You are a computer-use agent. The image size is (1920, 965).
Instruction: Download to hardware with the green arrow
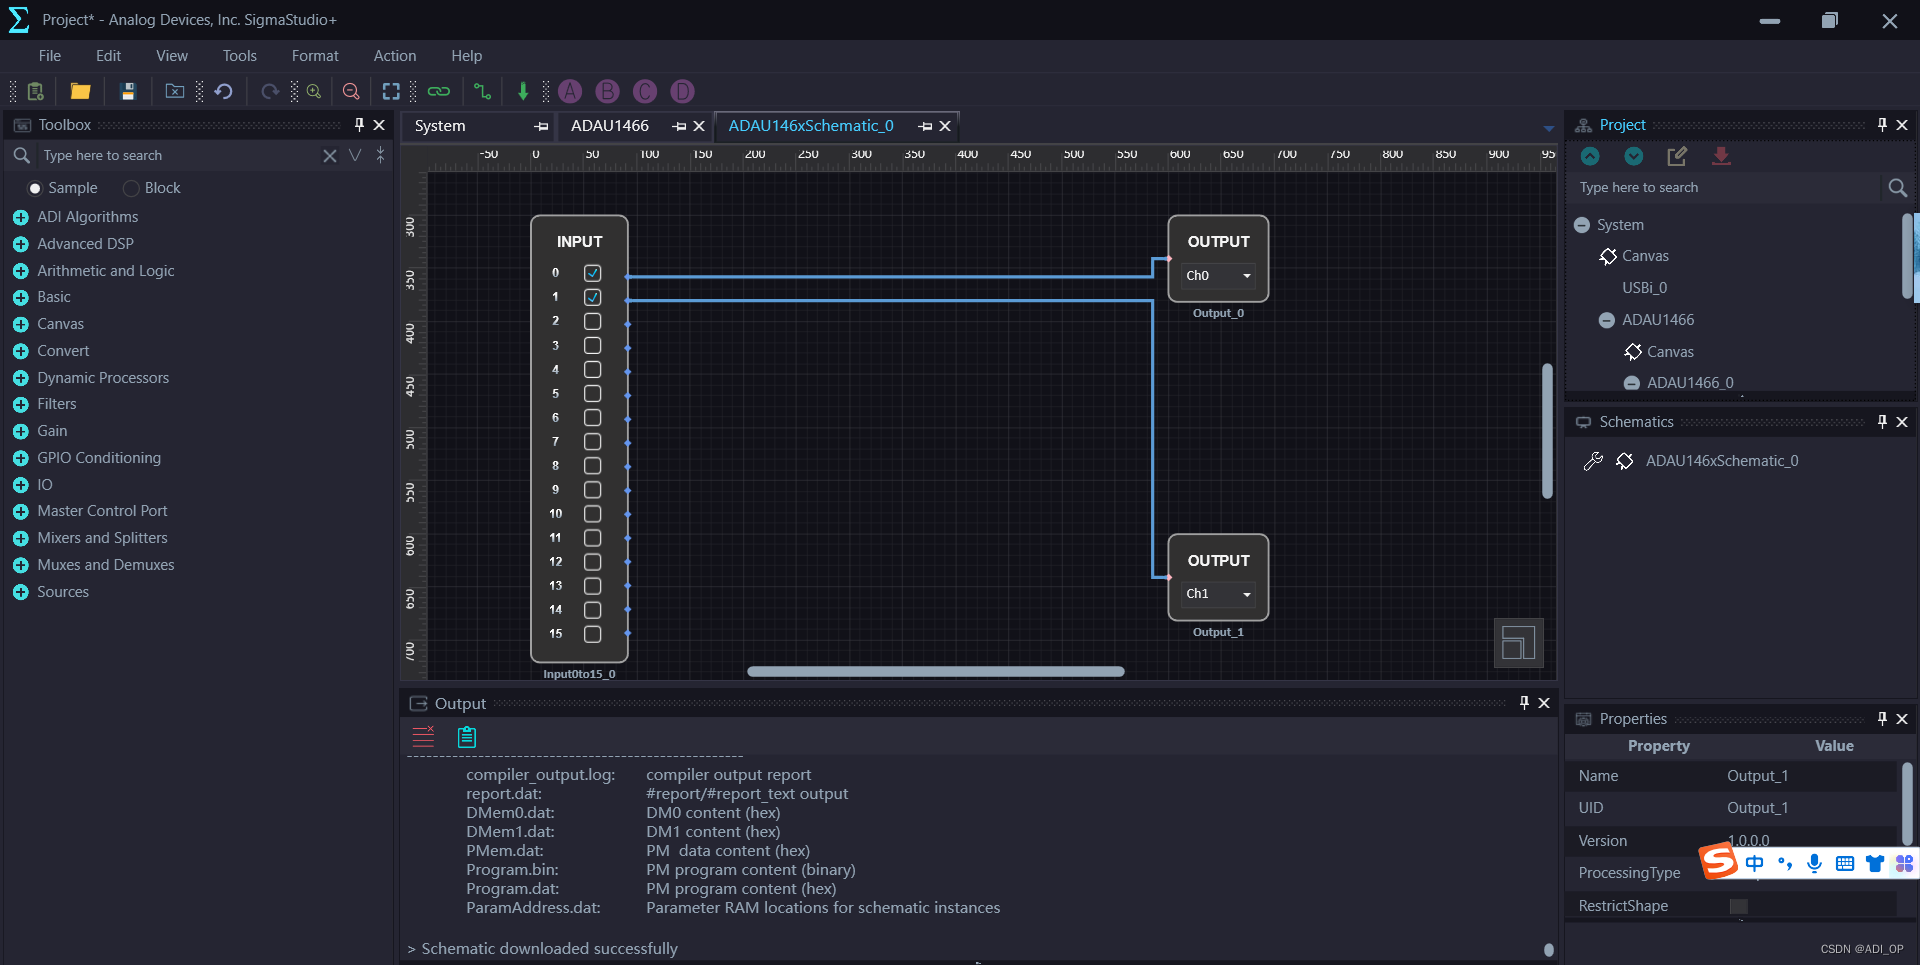tap(522, 91)
